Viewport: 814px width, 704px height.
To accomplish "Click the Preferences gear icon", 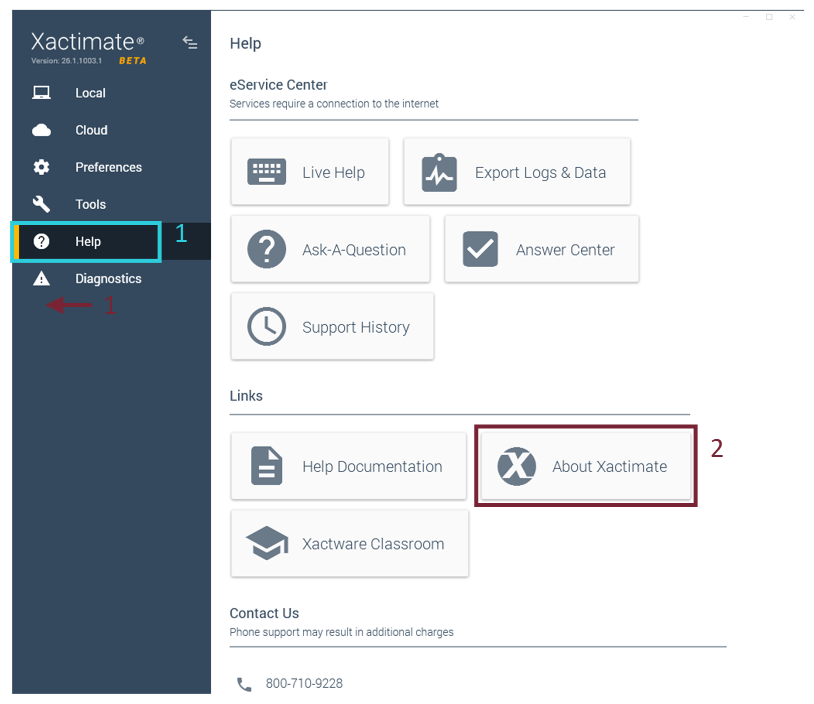I will [42, 167].
